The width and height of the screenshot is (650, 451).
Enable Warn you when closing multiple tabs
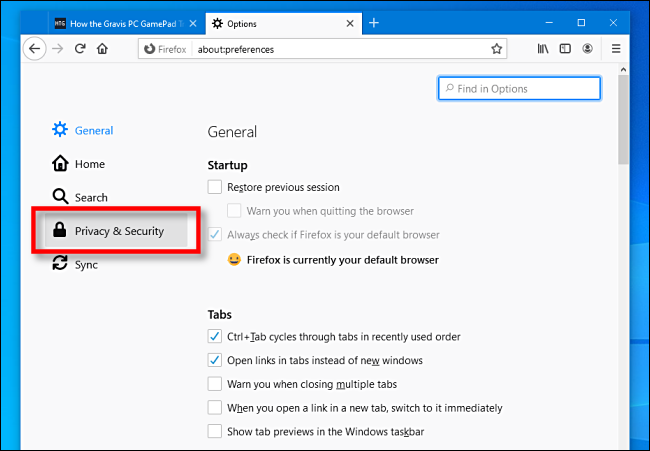(x=215, y=384)
